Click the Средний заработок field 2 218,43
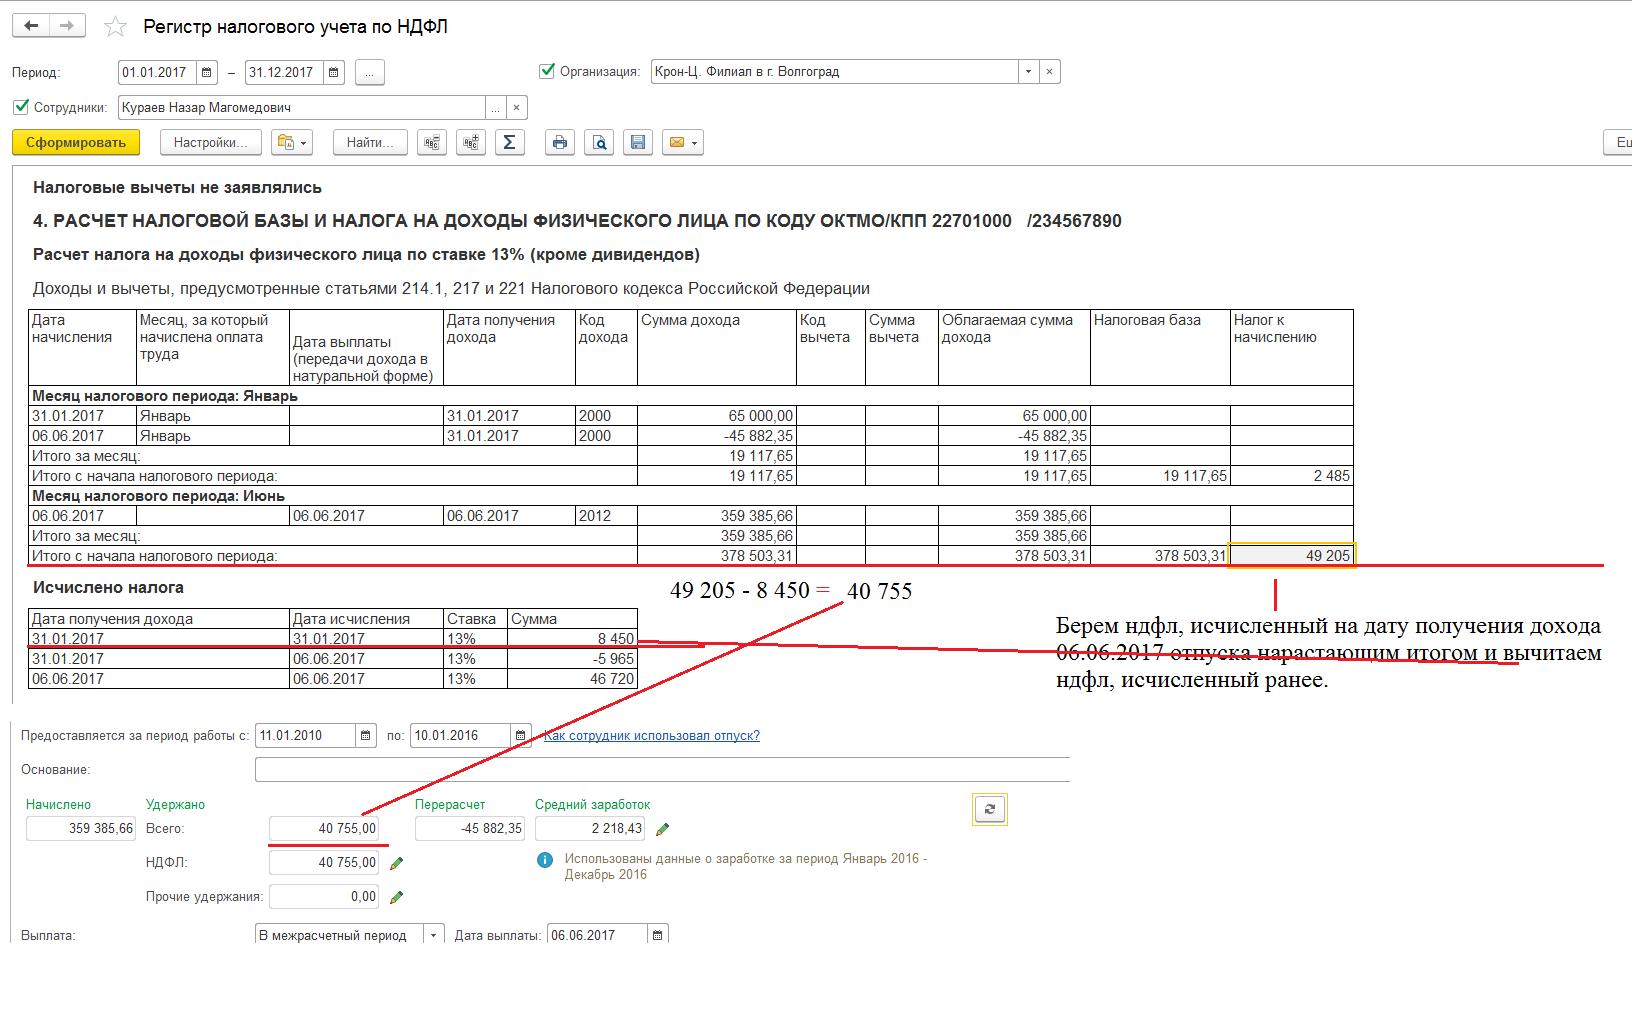Screen dimensions: 1632x1031 click(590, 829)
